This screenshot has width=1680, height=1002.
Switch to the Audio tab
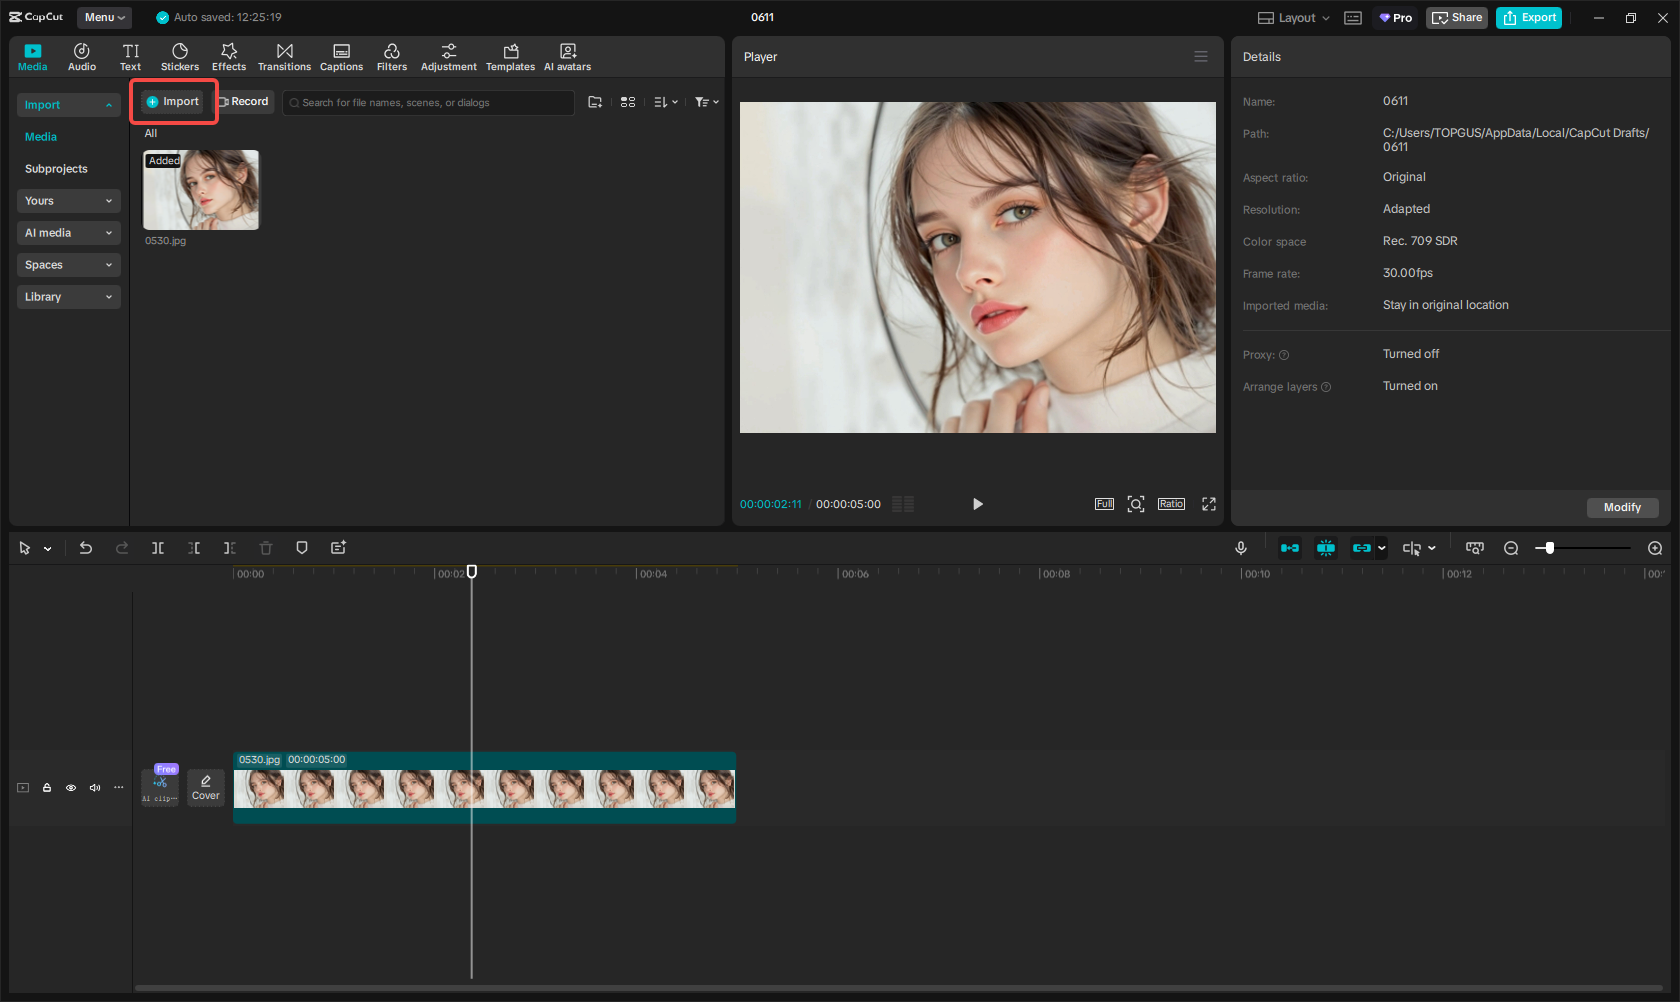click(x=82, y=57)
